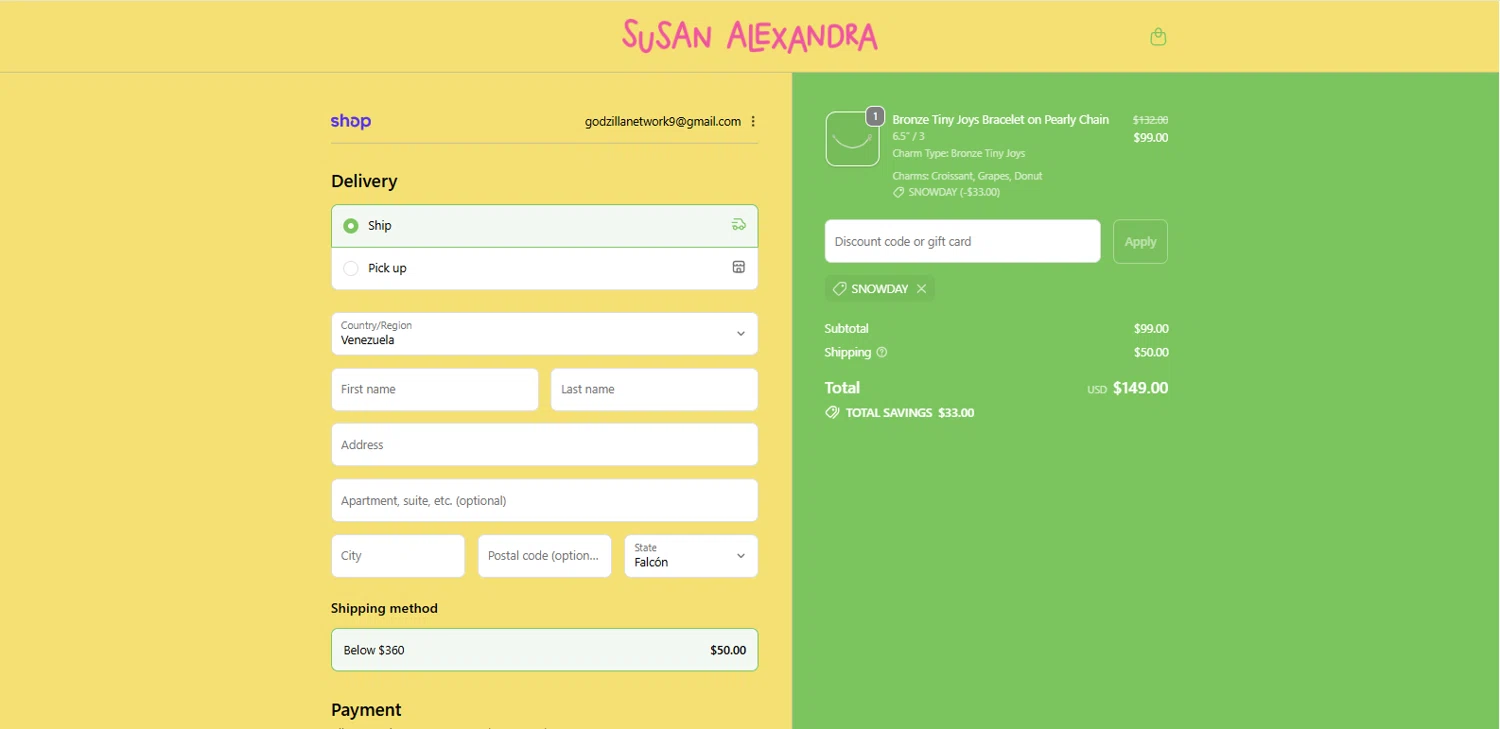Screen dimensions: 1500x729
Task: Focus the City field
Action: coord(398,556)
